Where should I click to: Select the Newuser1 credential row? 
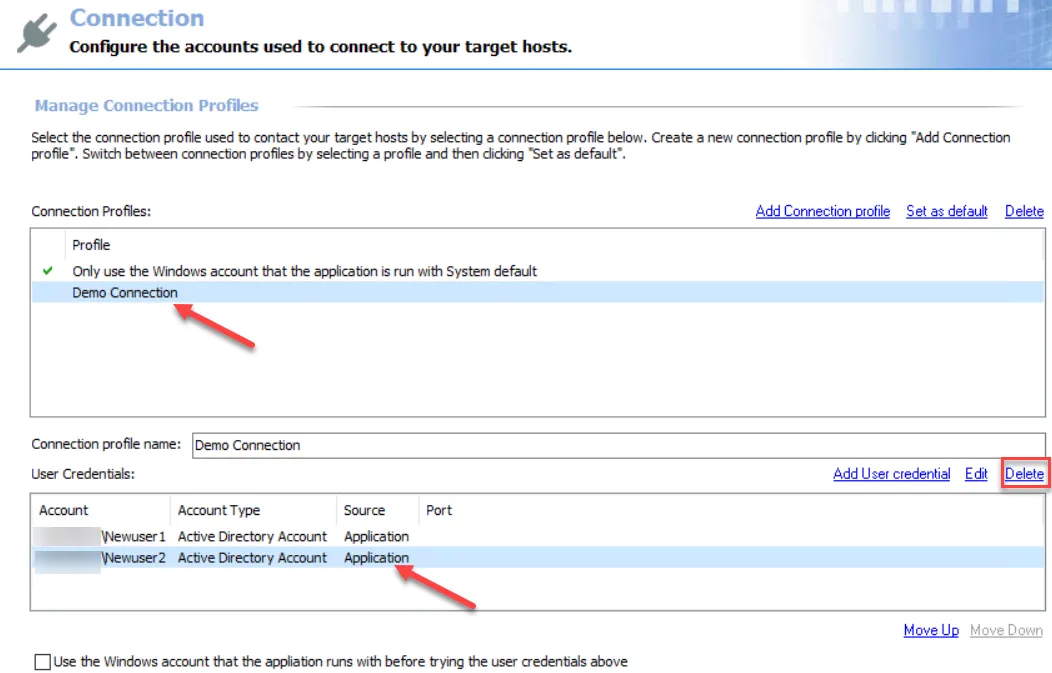pyautogui.click(x=537, y=536)
